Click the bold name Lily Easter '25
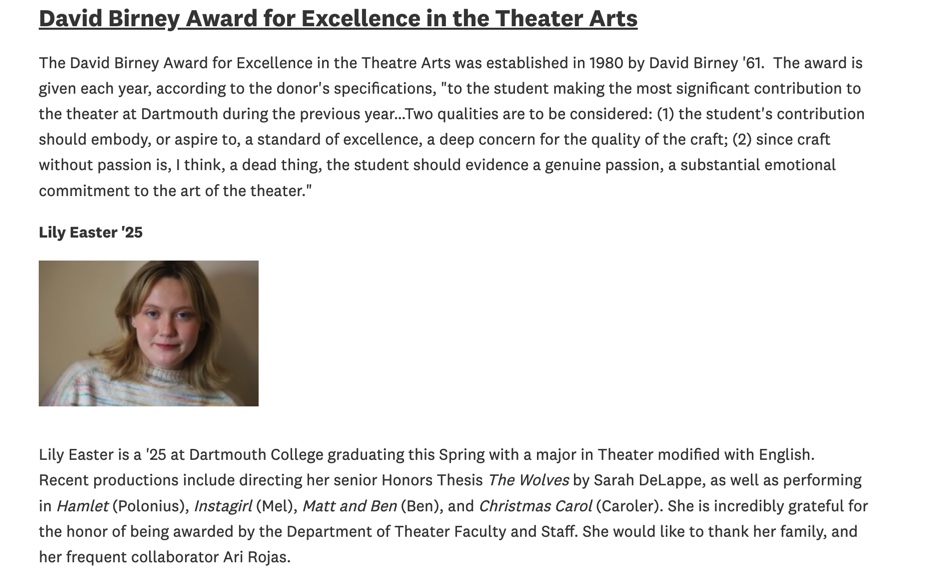 91,232
